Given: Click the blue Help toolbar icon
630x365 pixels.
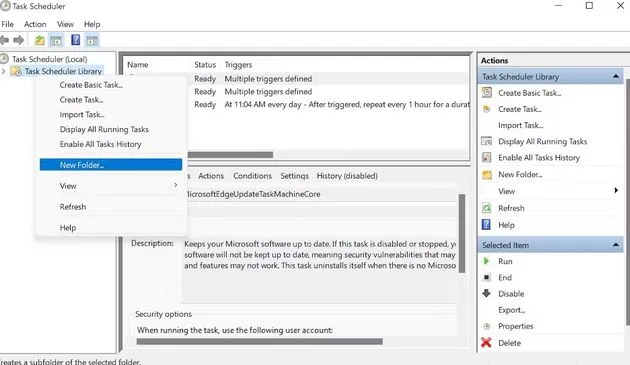Looking at the screenshot, I should [x=76, y=40].
